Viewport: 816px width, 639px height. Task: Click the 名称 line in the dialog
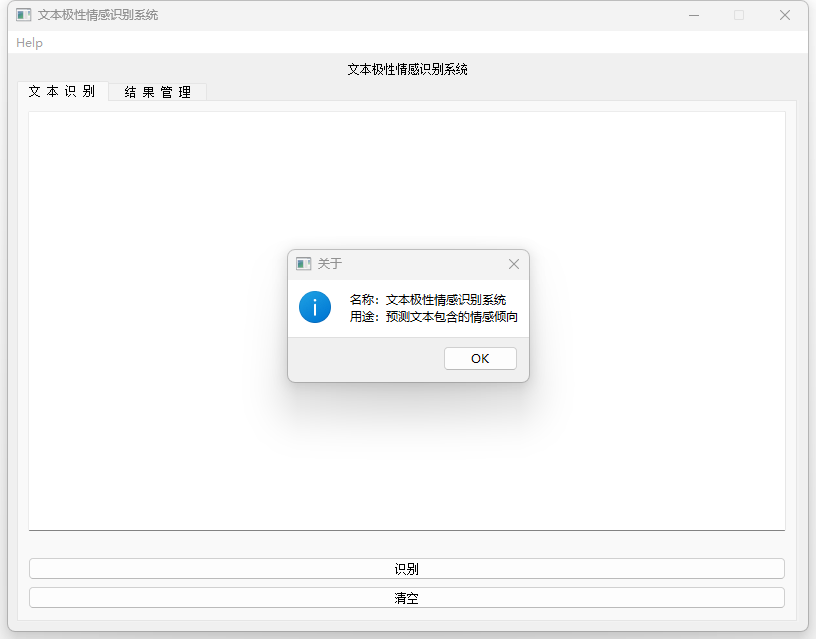(x=428, y=300)
